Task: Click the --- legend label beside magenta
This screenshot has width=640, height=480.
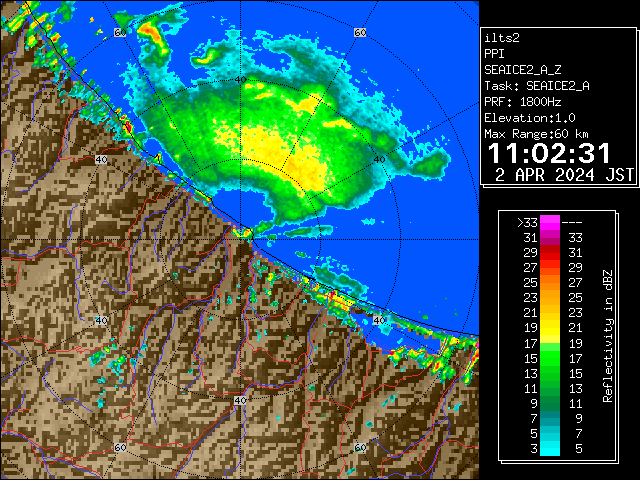Action: click(572, 223)
